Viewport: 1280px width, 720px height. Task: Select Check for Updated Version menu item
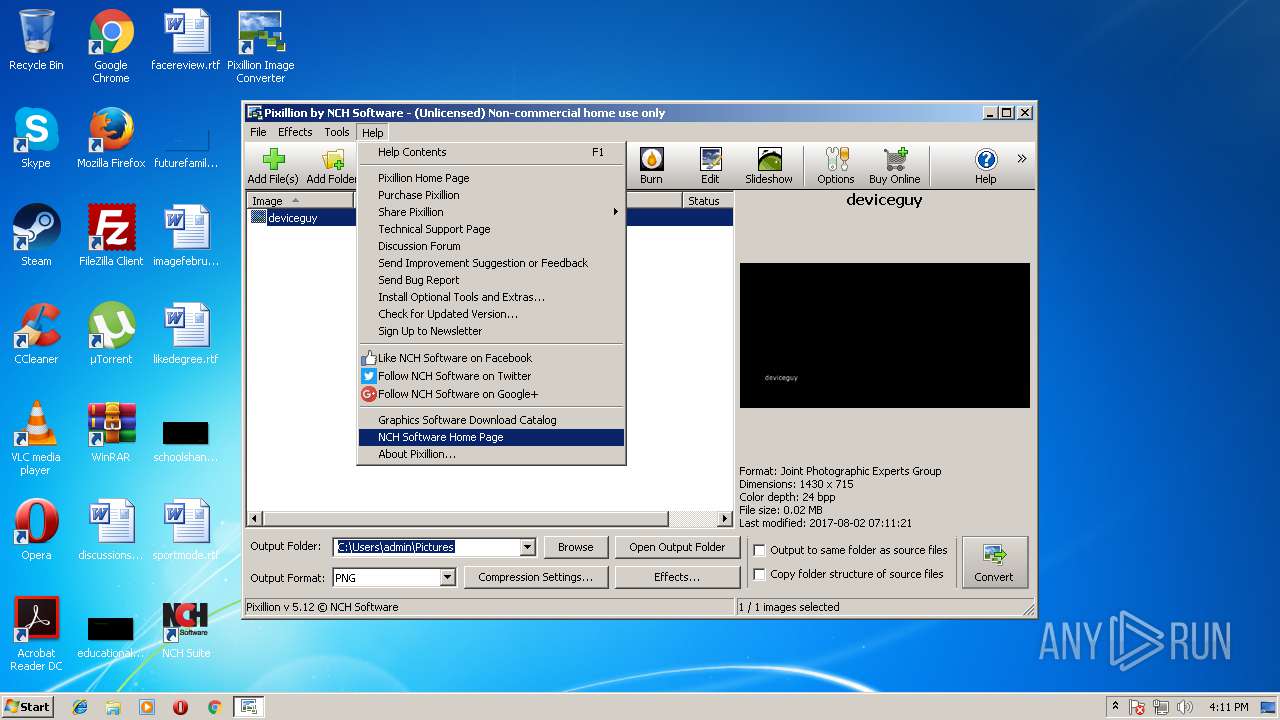pyautogui.click(x=491, y=314)
